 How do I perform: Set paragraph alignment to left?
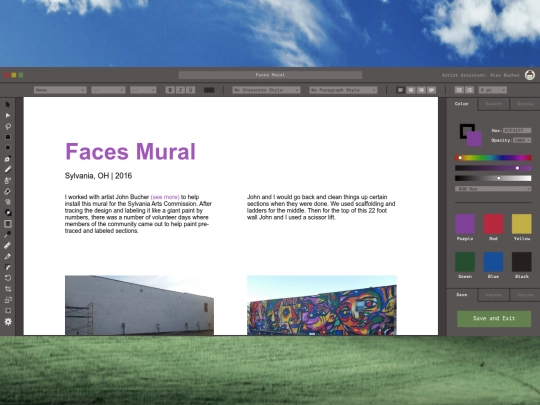(x=400, y=90)
